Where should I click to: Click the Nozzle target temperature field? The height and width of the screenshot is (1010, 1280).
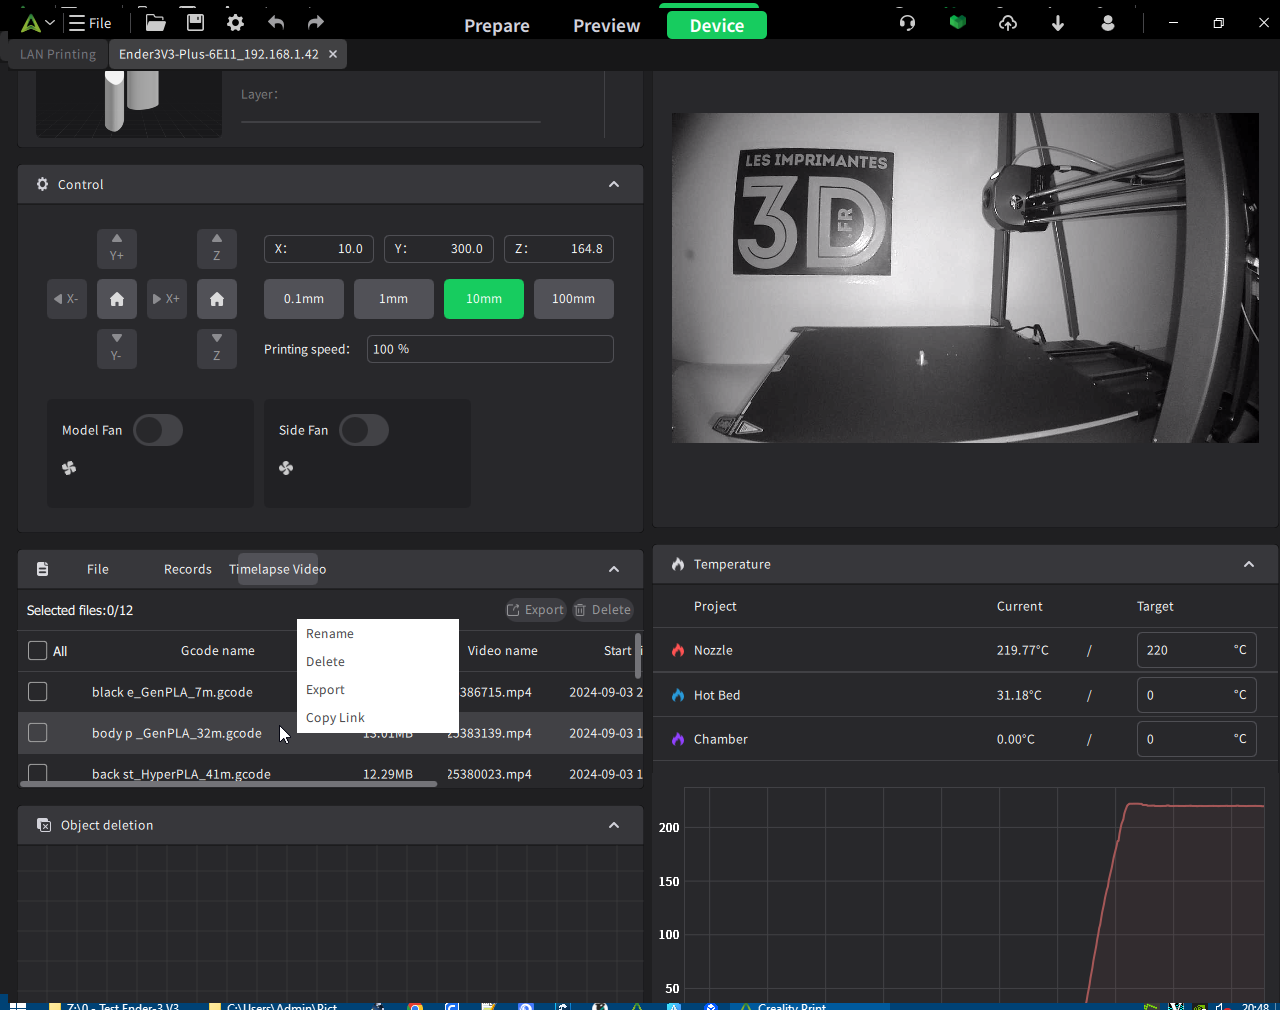pos(1185,650)
